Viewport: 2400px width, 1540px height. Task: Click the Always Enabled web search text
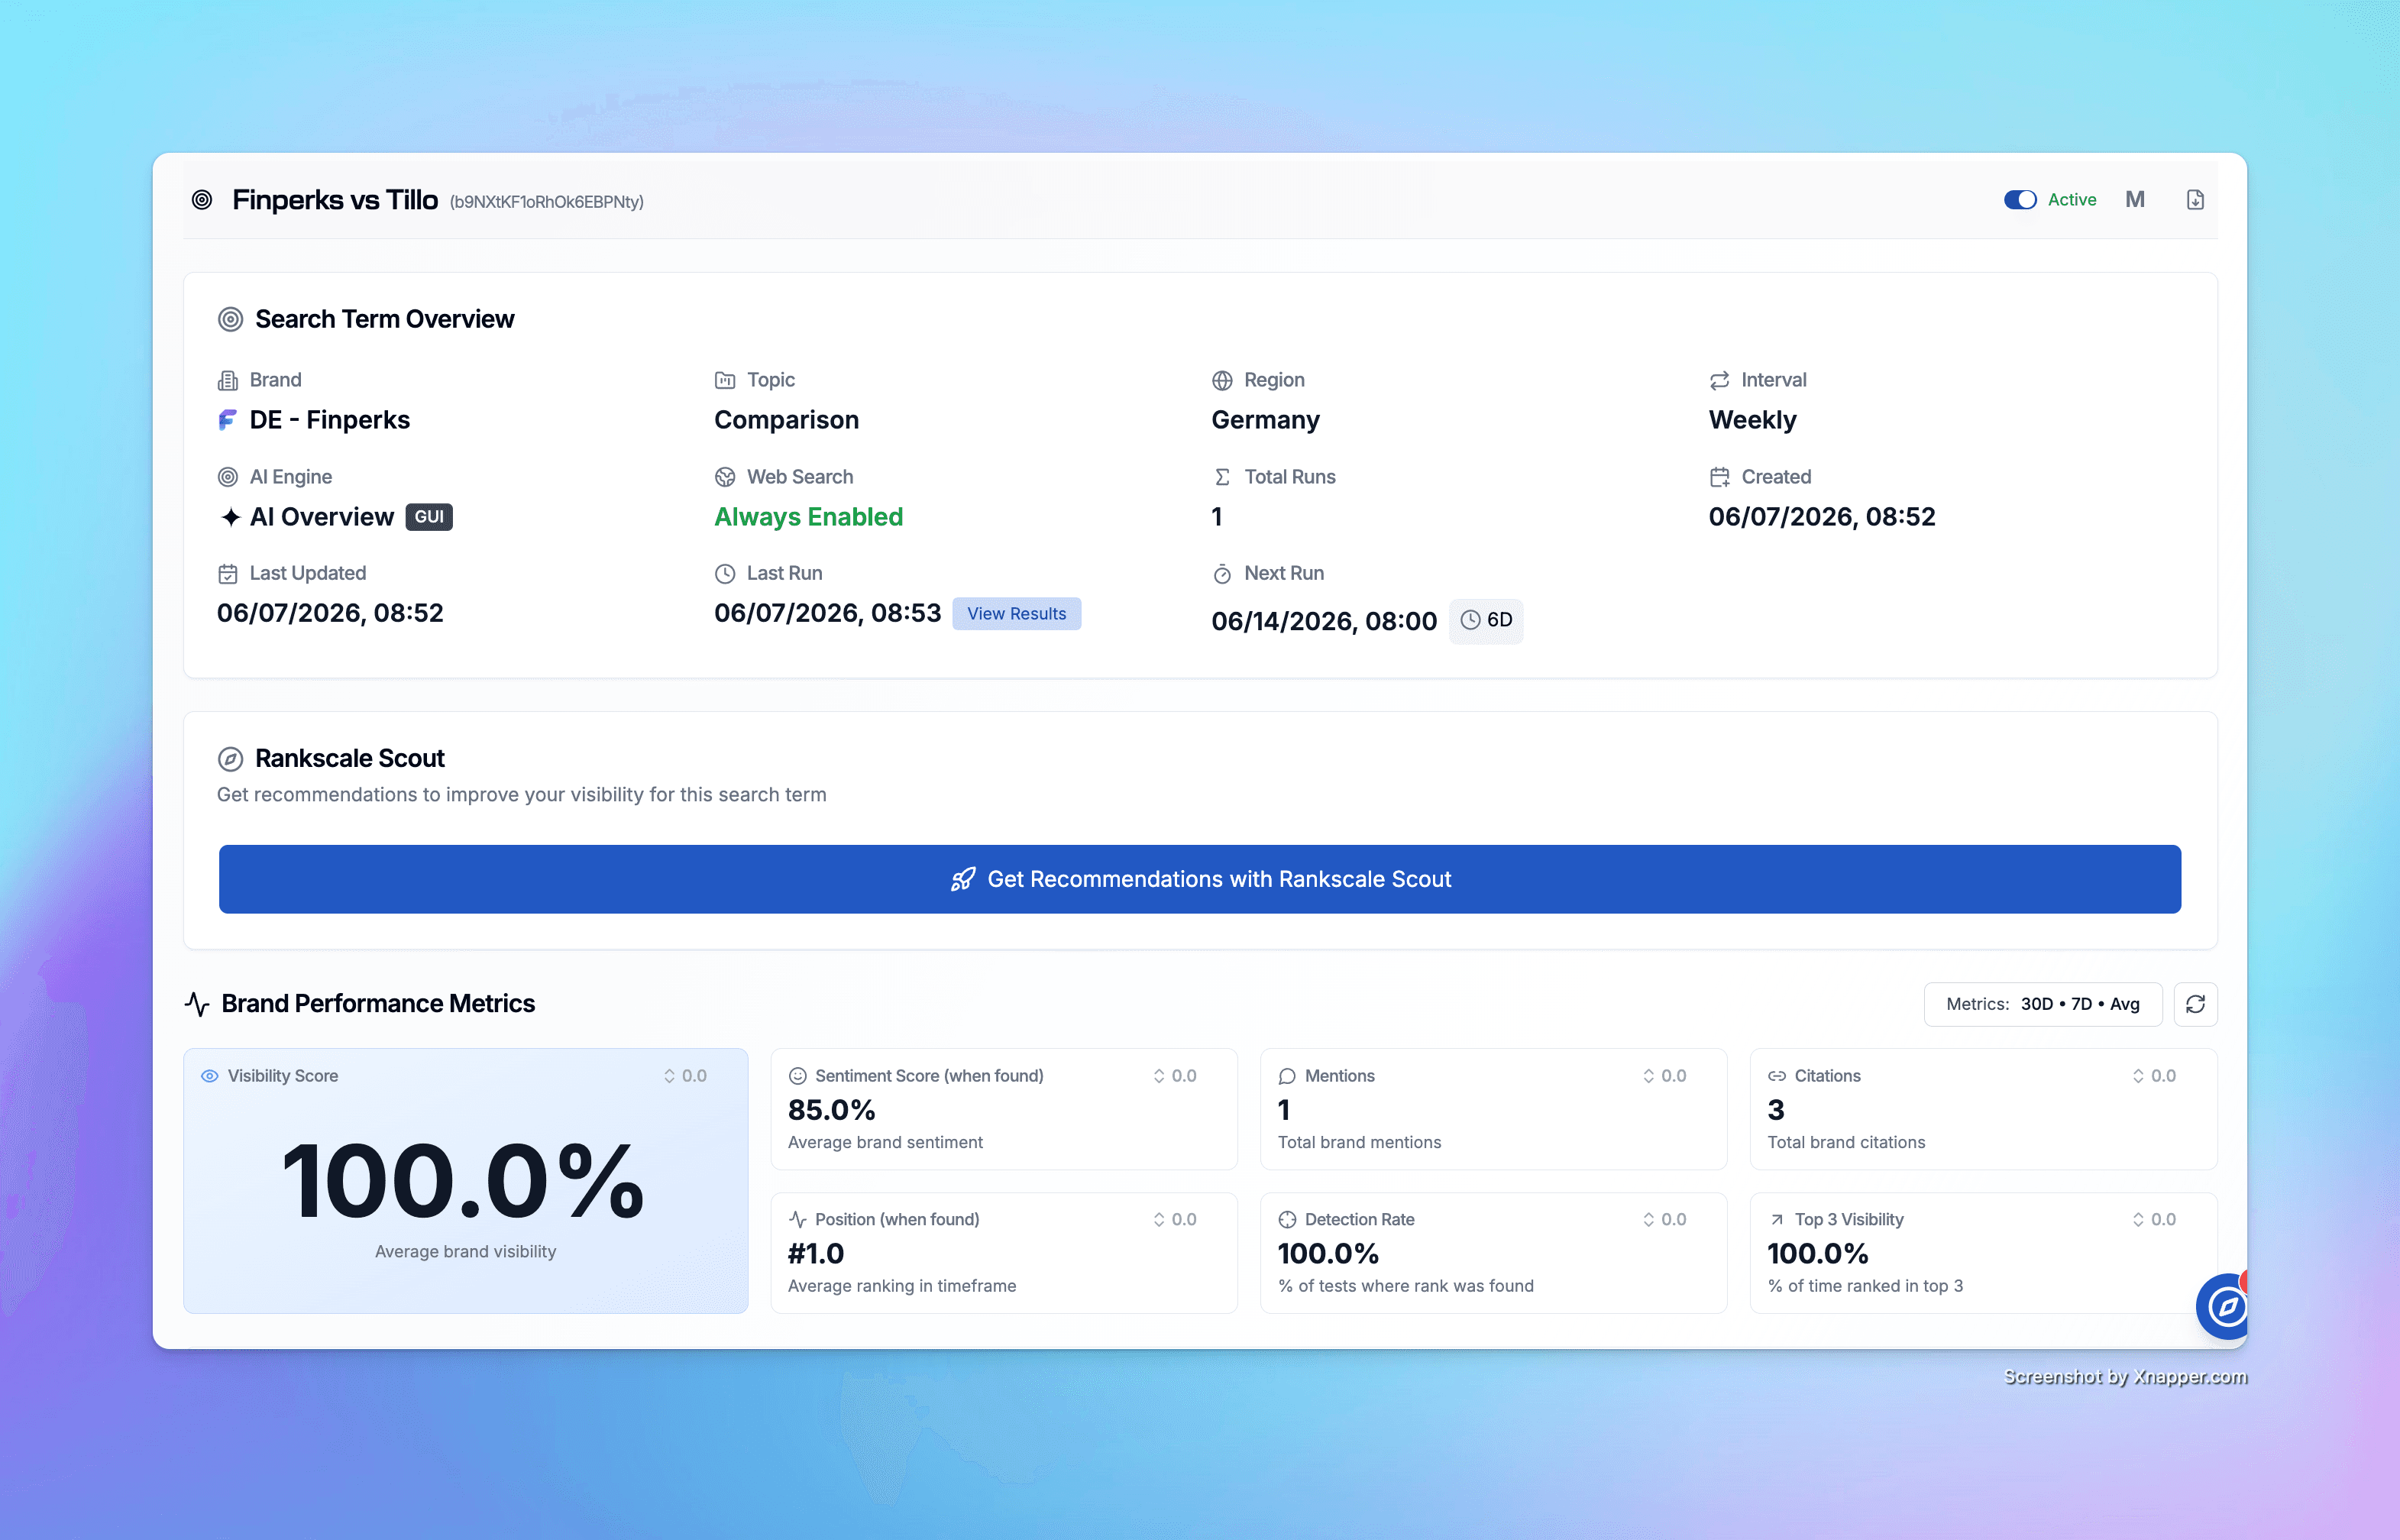coord(808,517)
